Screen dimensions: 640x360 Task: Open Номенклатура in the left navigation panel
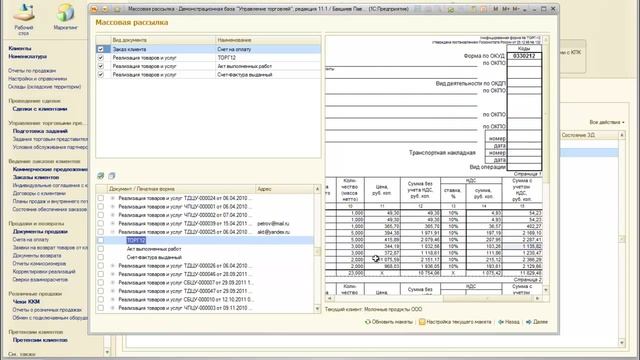coord(27,56)
